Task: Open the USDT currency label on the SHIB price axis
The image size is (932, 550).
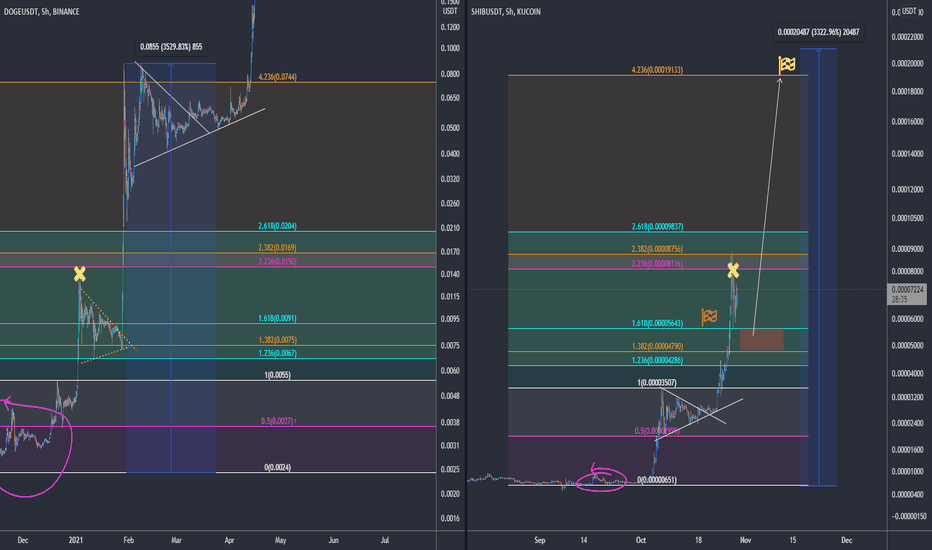Action: 909,11
